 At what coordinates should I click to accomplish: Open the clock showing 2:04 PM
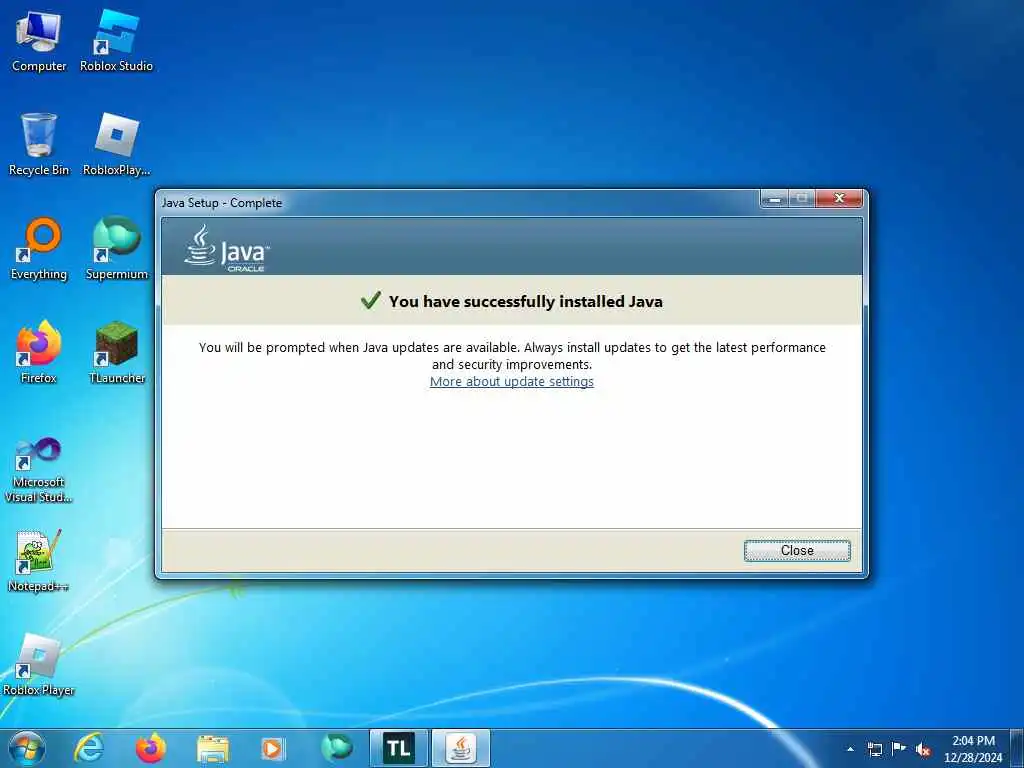point(973,749)
